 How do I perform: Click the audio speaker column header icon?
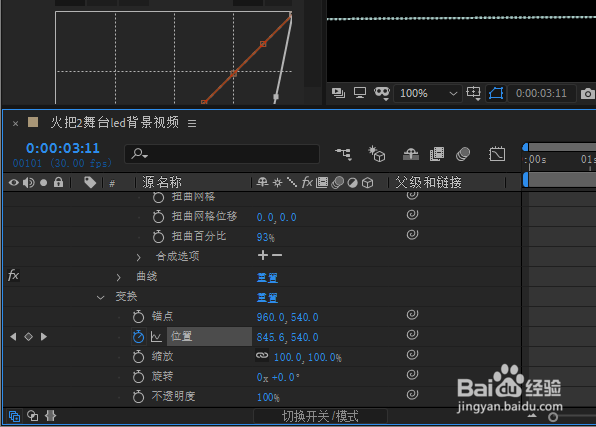click(29, 183)
